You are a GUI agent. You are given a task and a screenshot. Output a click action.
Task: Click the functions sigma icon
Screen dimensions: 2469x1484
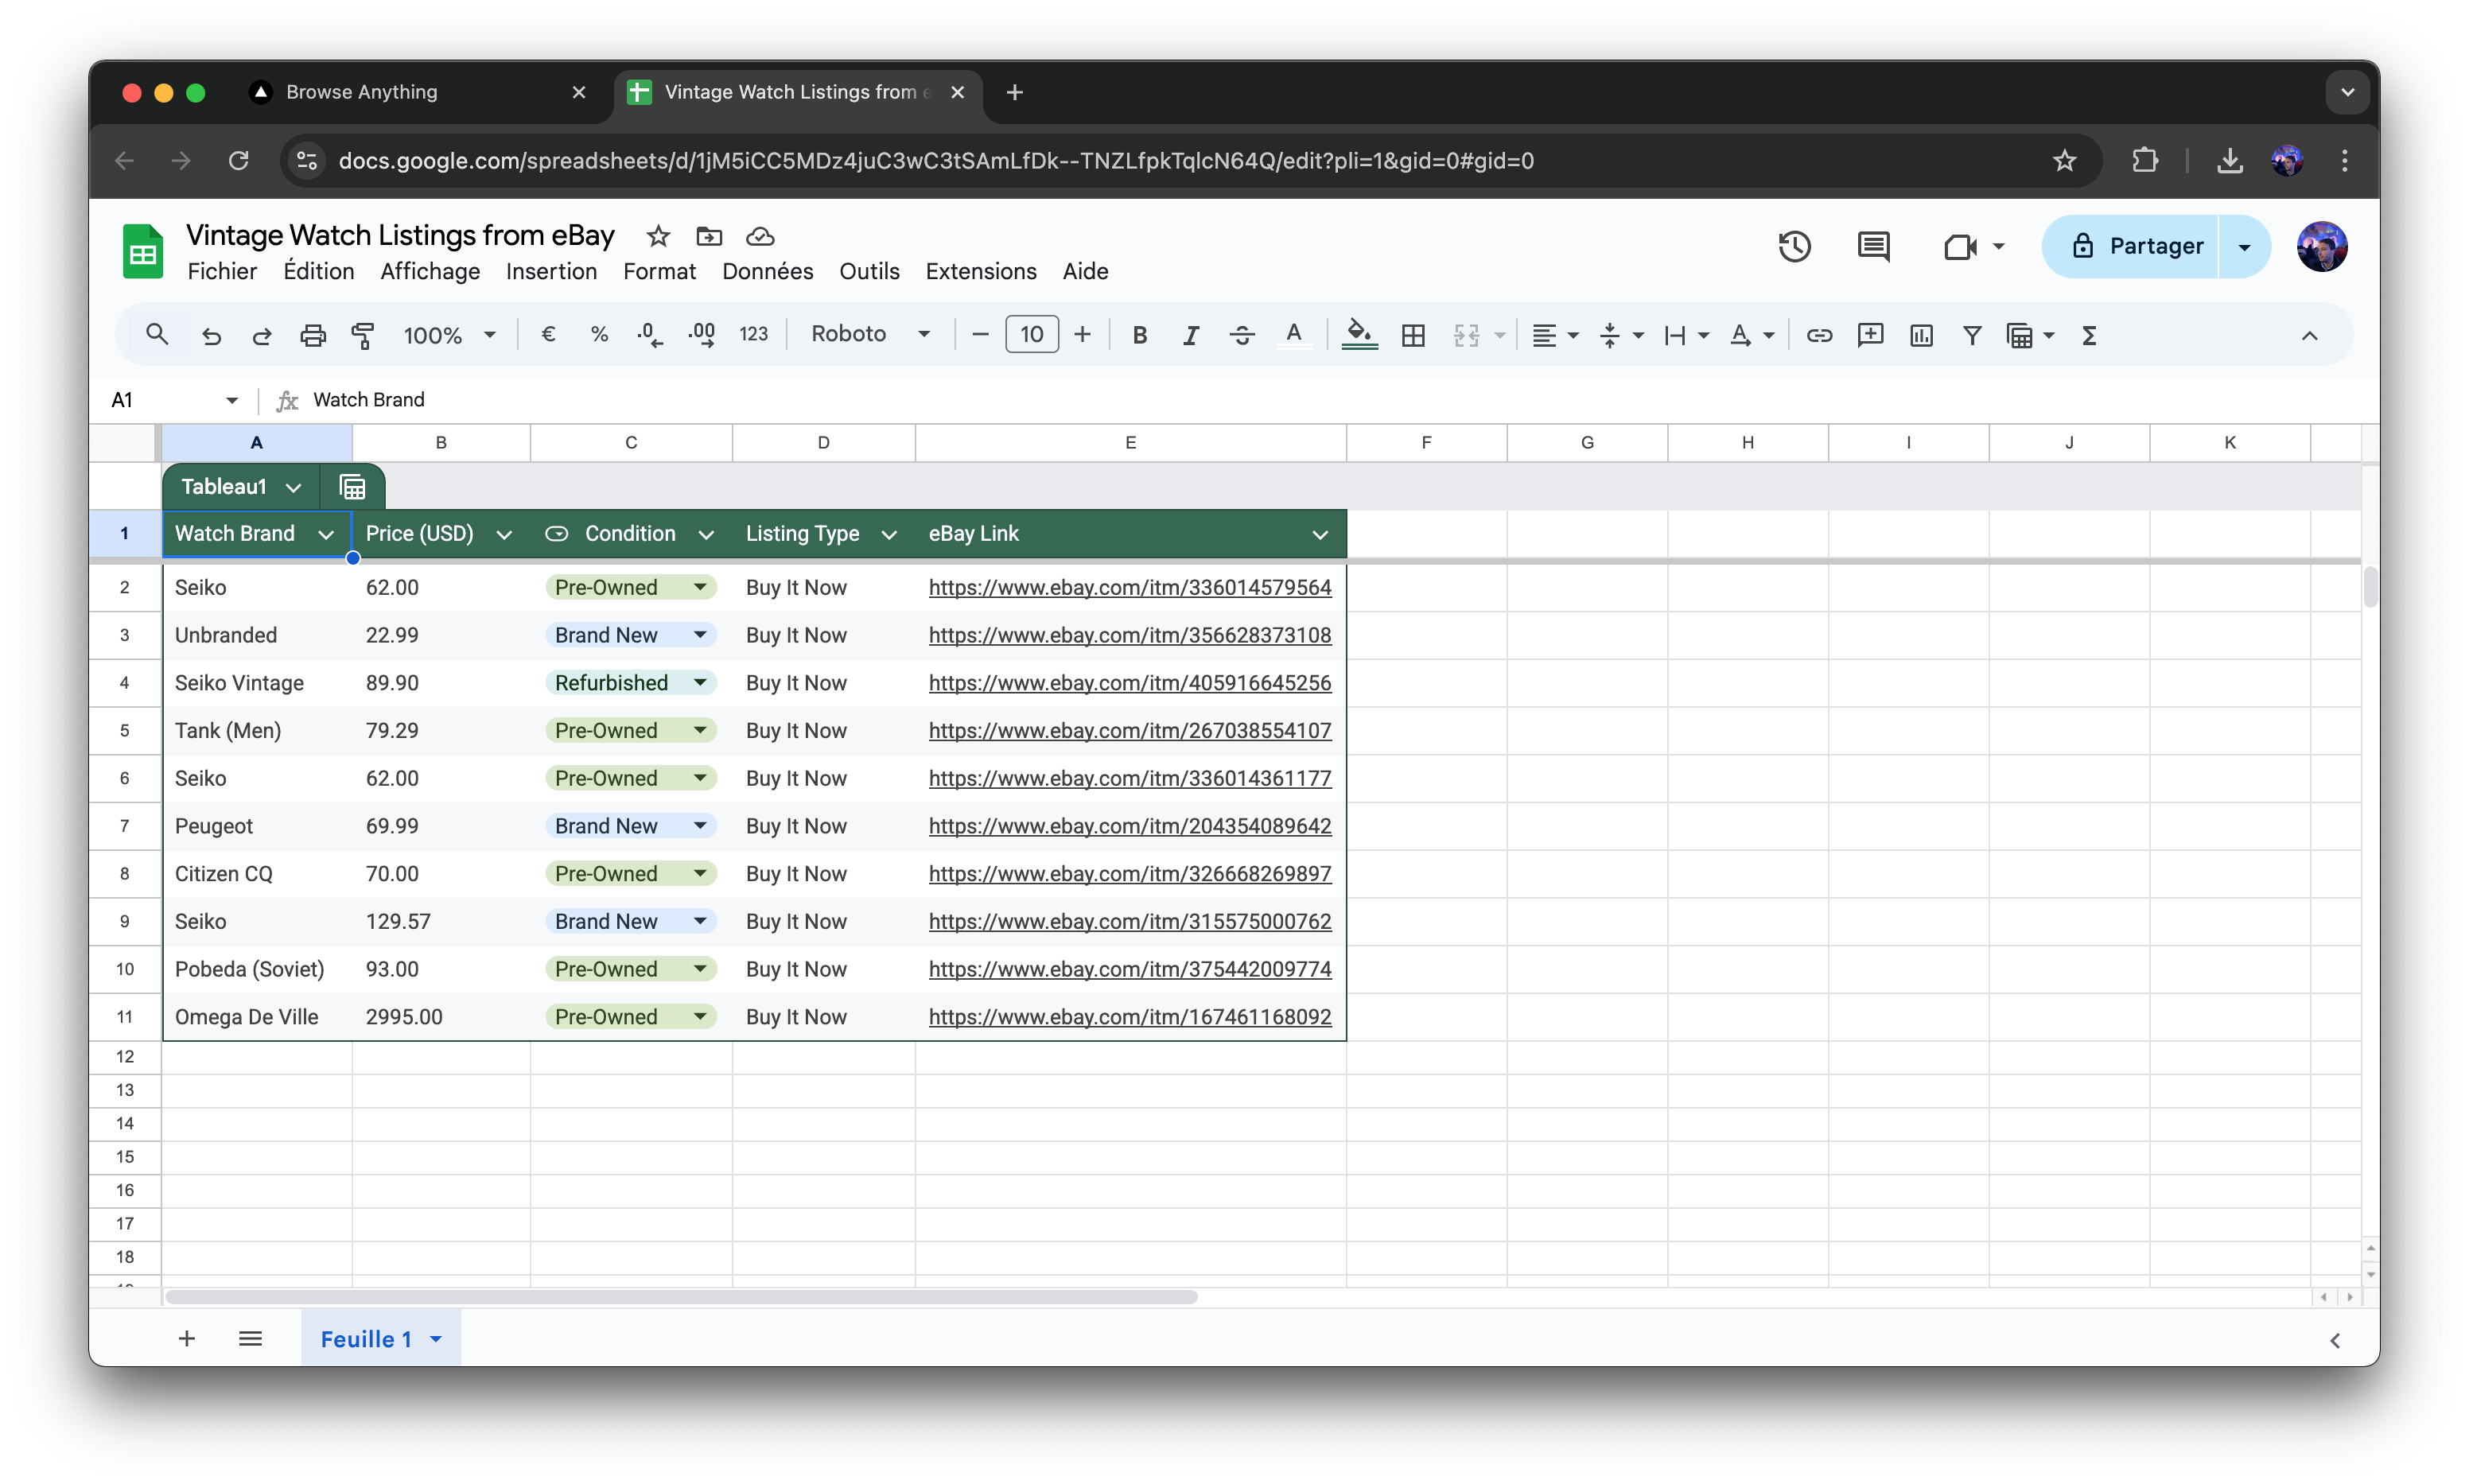click(x=2089, y=335)
